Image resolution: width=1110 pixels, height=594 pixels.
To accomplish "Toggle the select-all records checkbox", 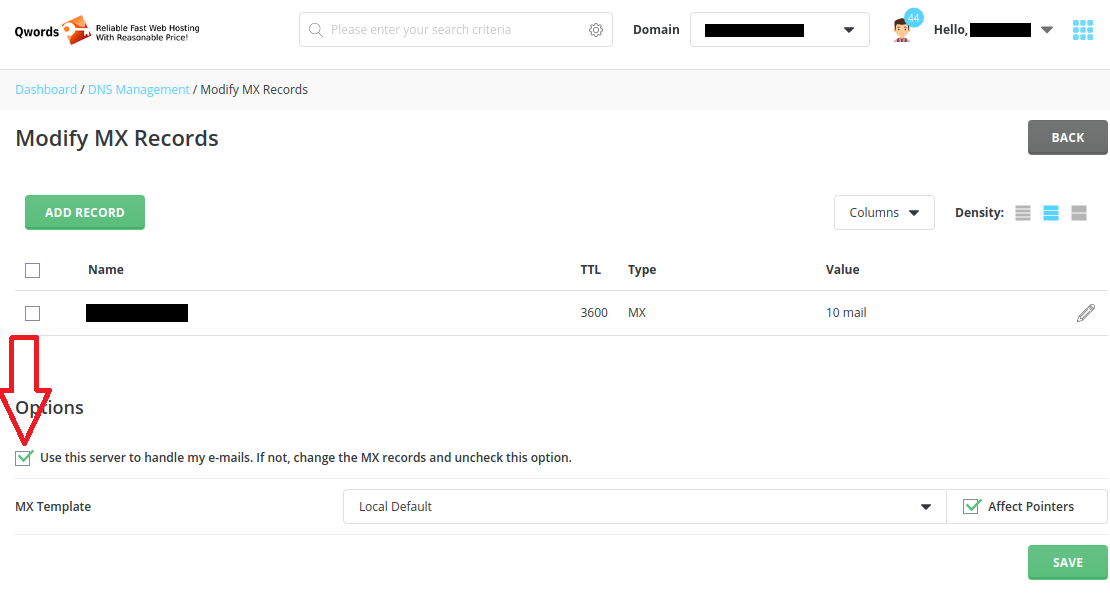I will 32,270.
